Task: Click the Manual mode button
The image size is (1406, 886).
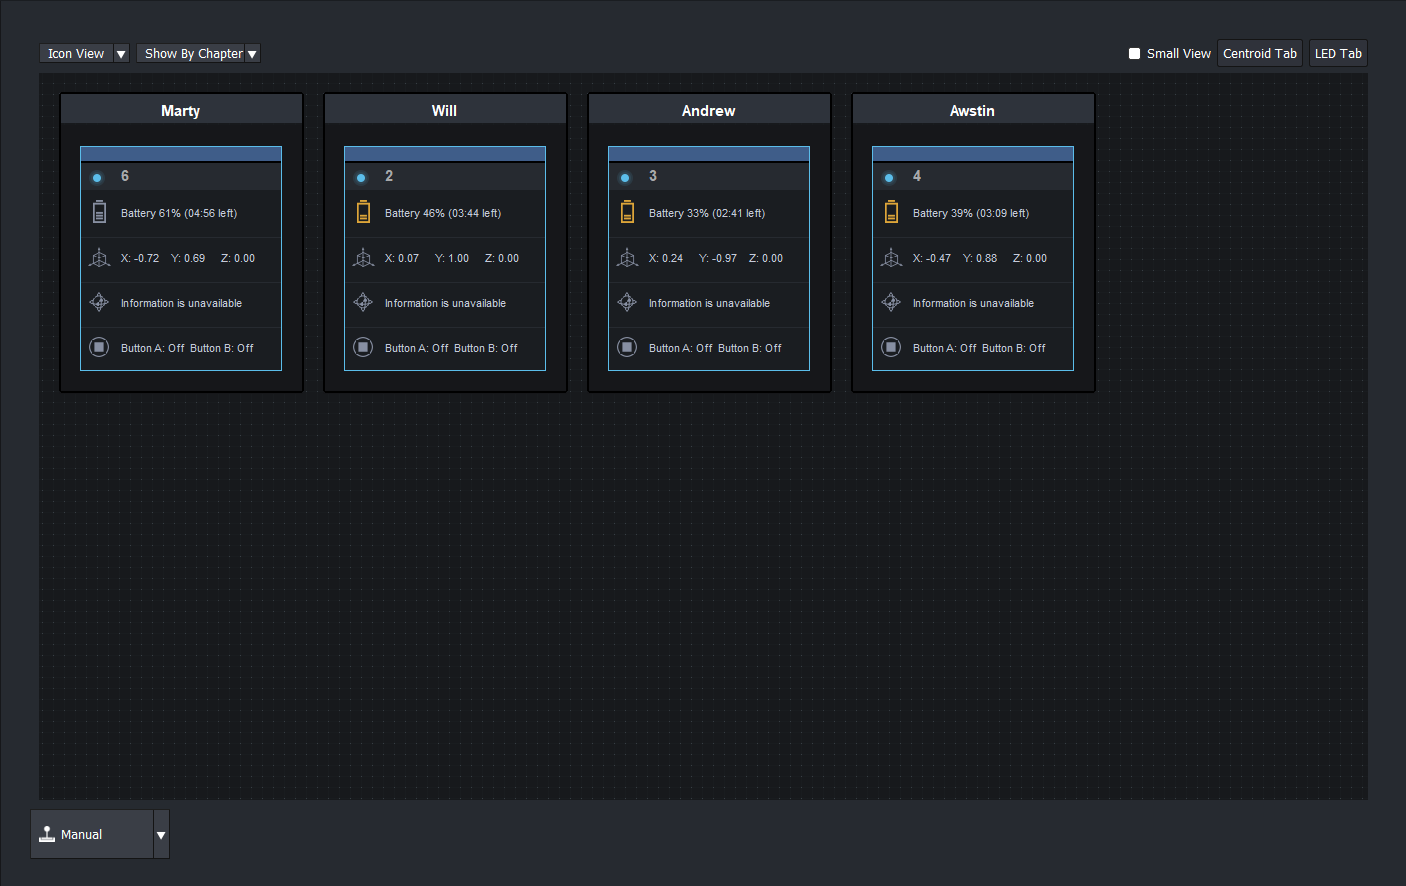Action: click(x=92, y=835)
